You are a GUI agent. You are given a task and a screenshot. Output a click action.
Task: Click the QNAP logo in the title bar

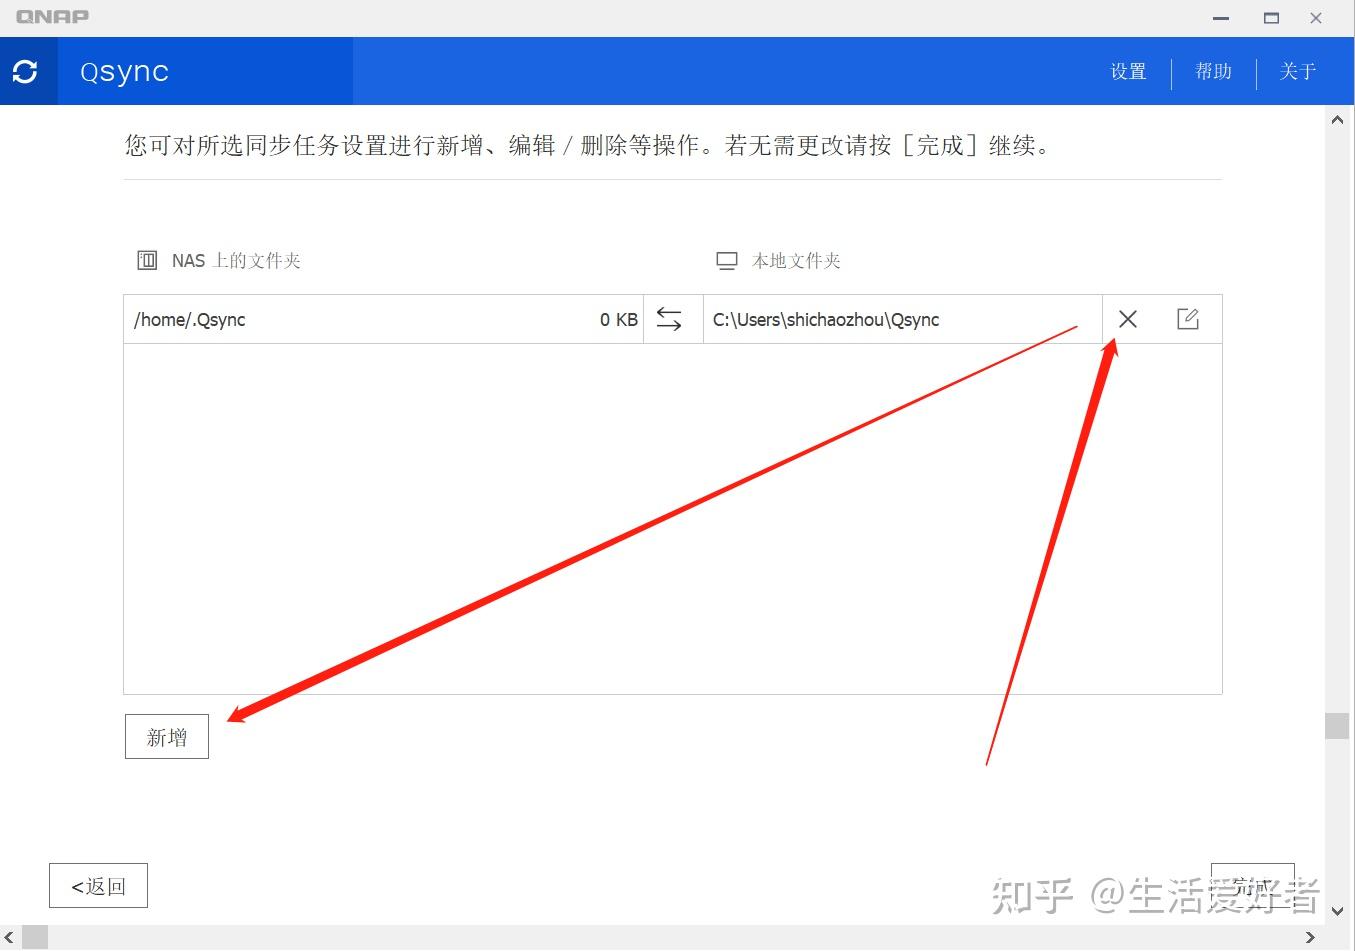click(52, 16)
